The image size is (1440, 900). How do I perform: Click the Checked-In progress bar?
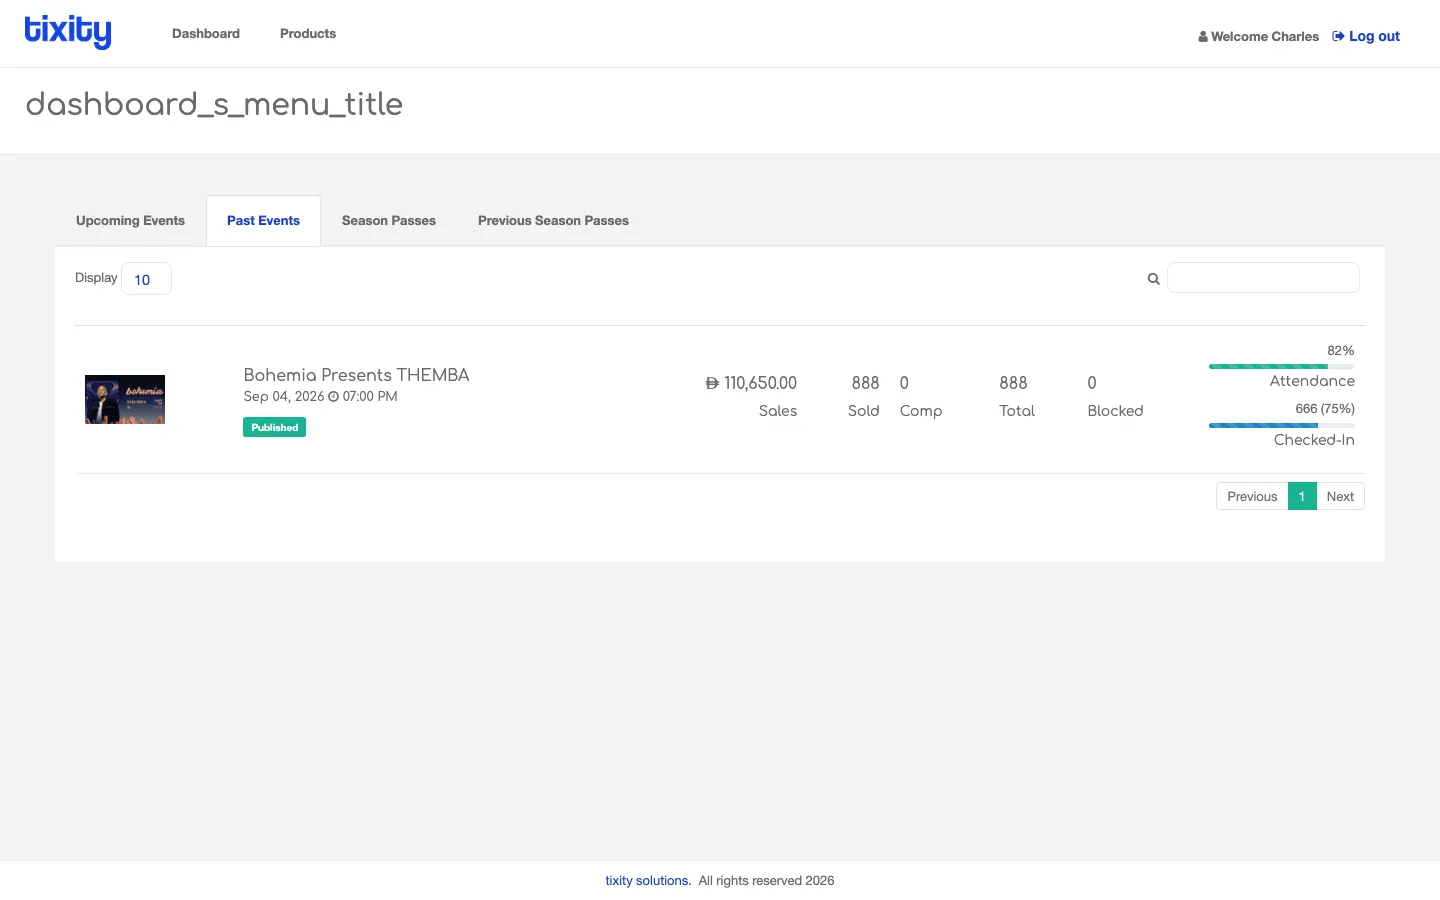click(x=1282, y=426)
